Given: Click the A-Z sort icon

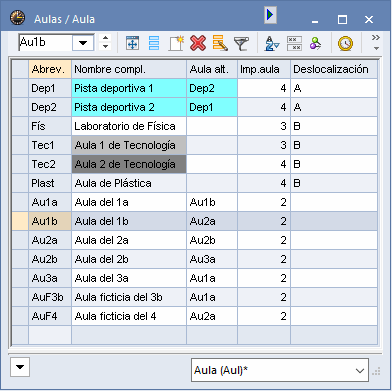Looking at the screenshot, I should click(272, 43).
